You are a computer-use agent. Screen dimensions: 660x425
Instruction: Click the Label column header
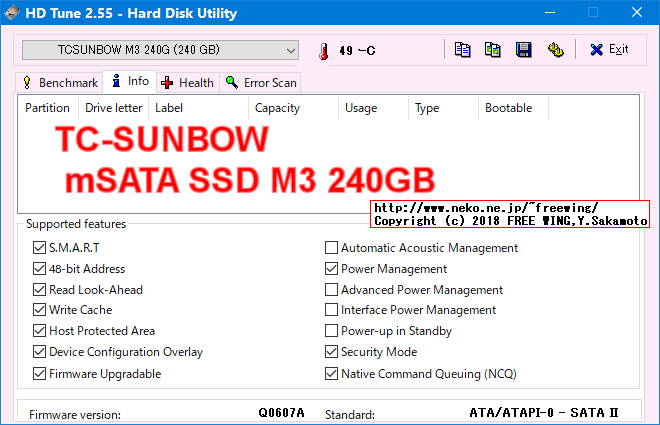(198, 108)
